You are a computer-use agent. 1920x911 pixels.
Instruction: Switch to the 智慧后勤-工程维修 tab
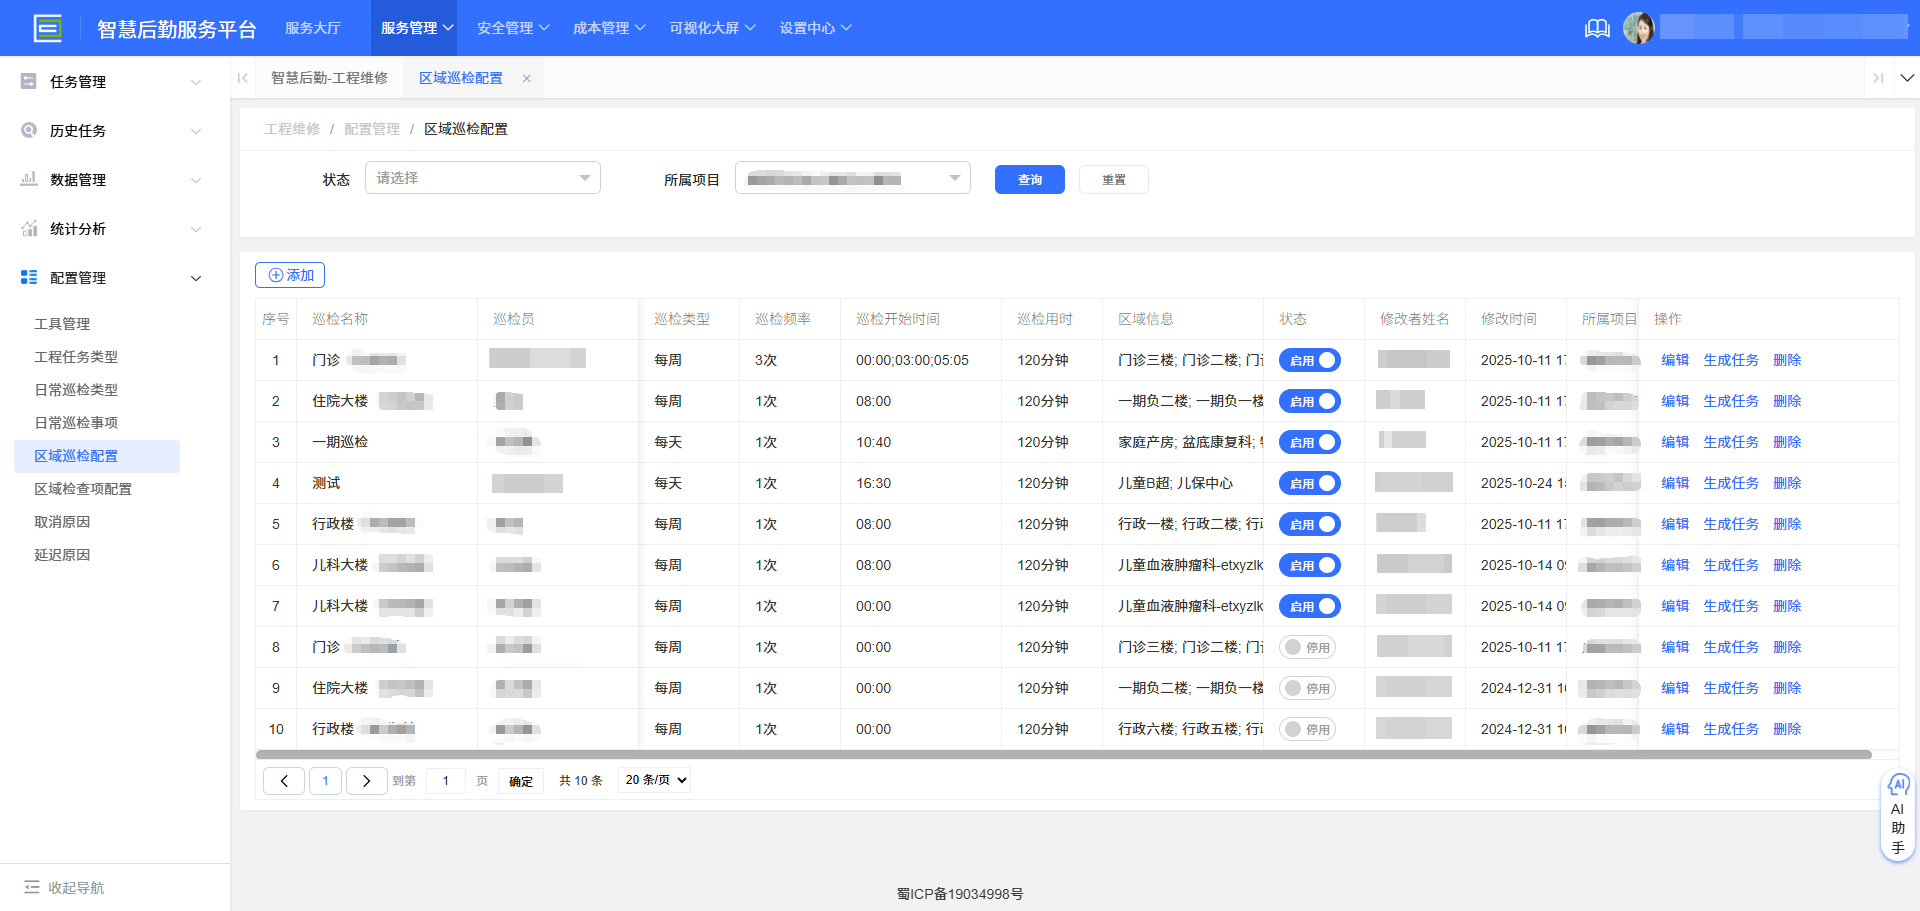(330, 77)
